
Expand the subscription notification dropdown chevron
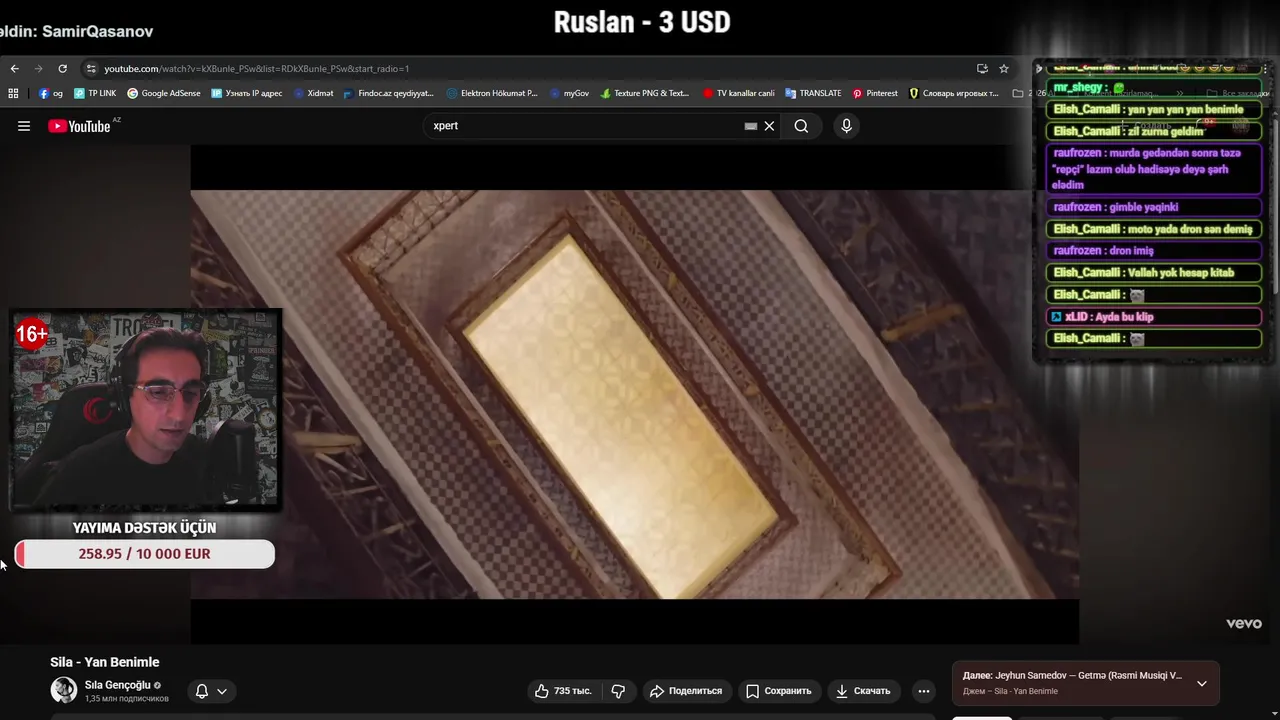click(x=222, y=691)
